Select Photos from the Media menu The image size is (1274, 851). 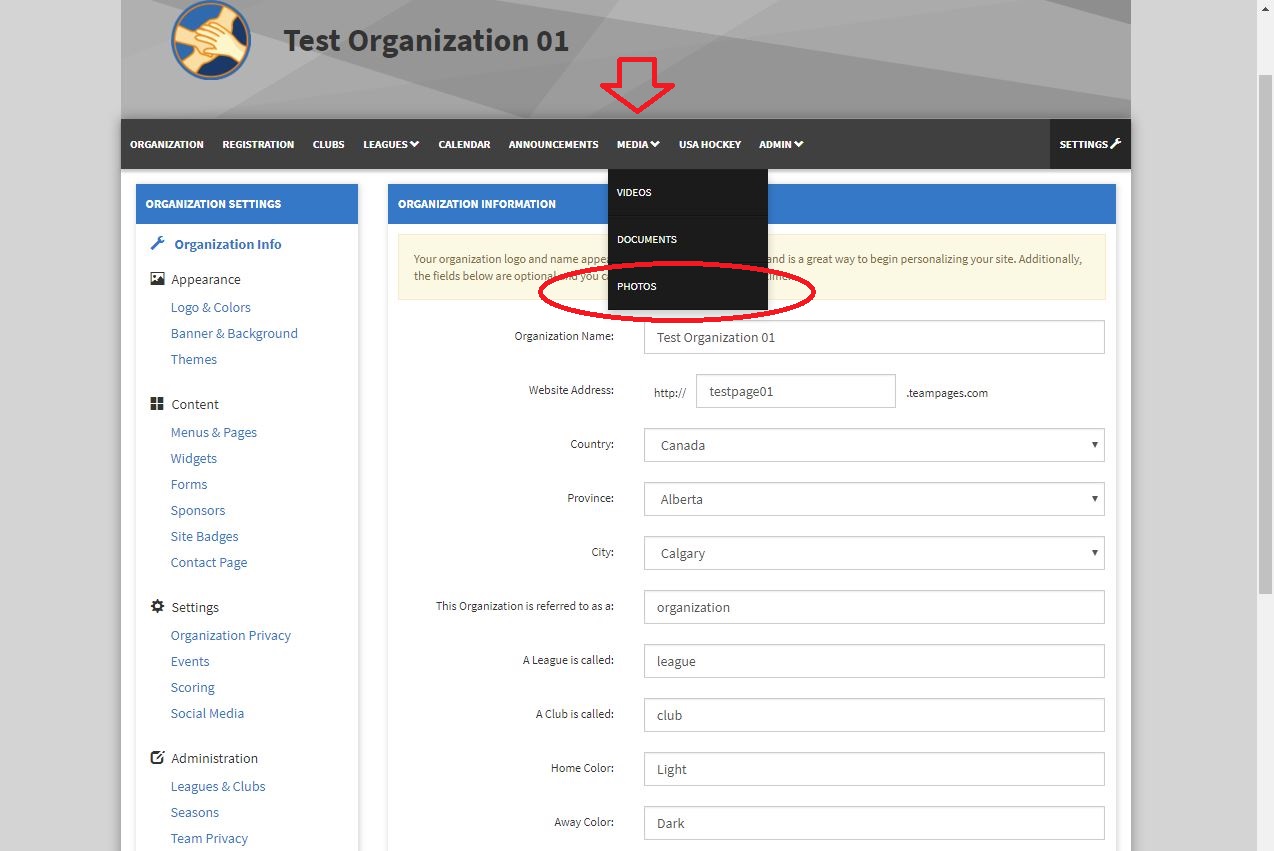pos(688,286)
